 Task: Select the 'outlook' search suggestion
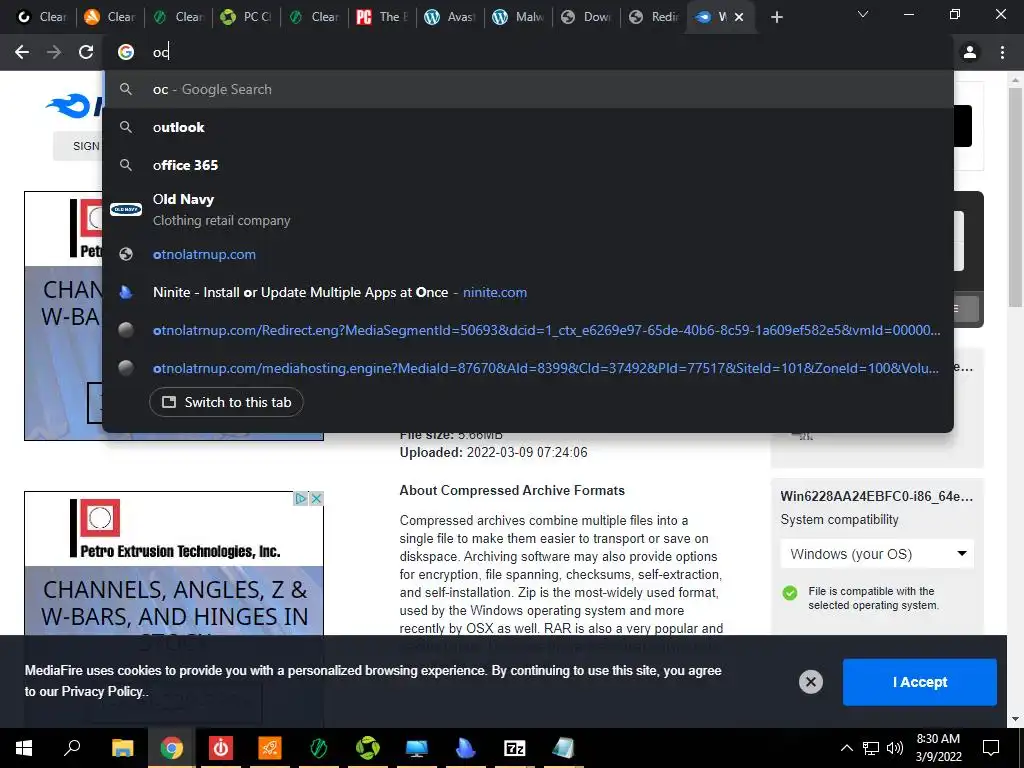click(528, 127)
